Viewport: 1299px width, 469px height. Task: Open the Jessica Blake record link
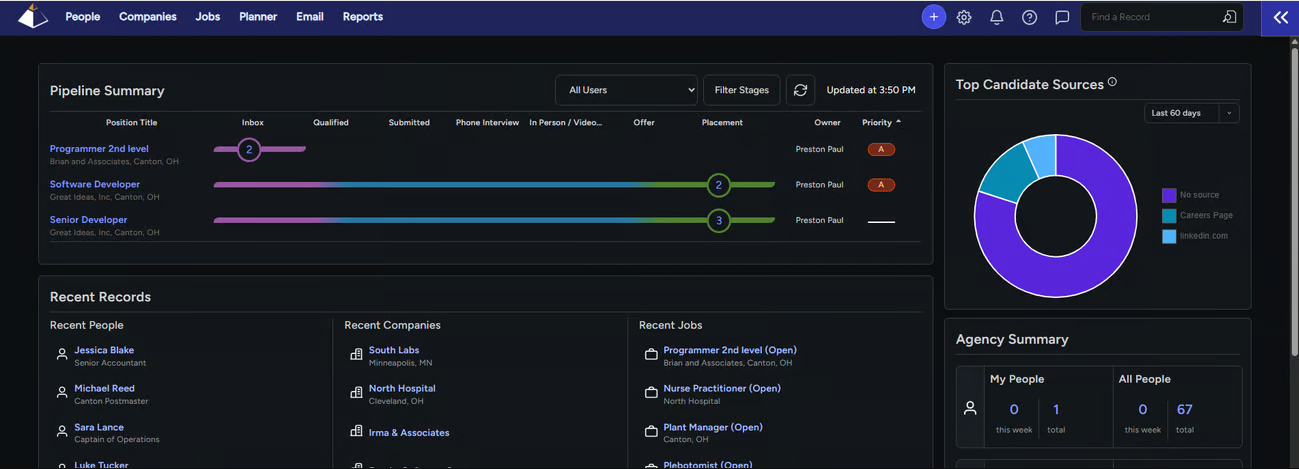click(104, 350)
